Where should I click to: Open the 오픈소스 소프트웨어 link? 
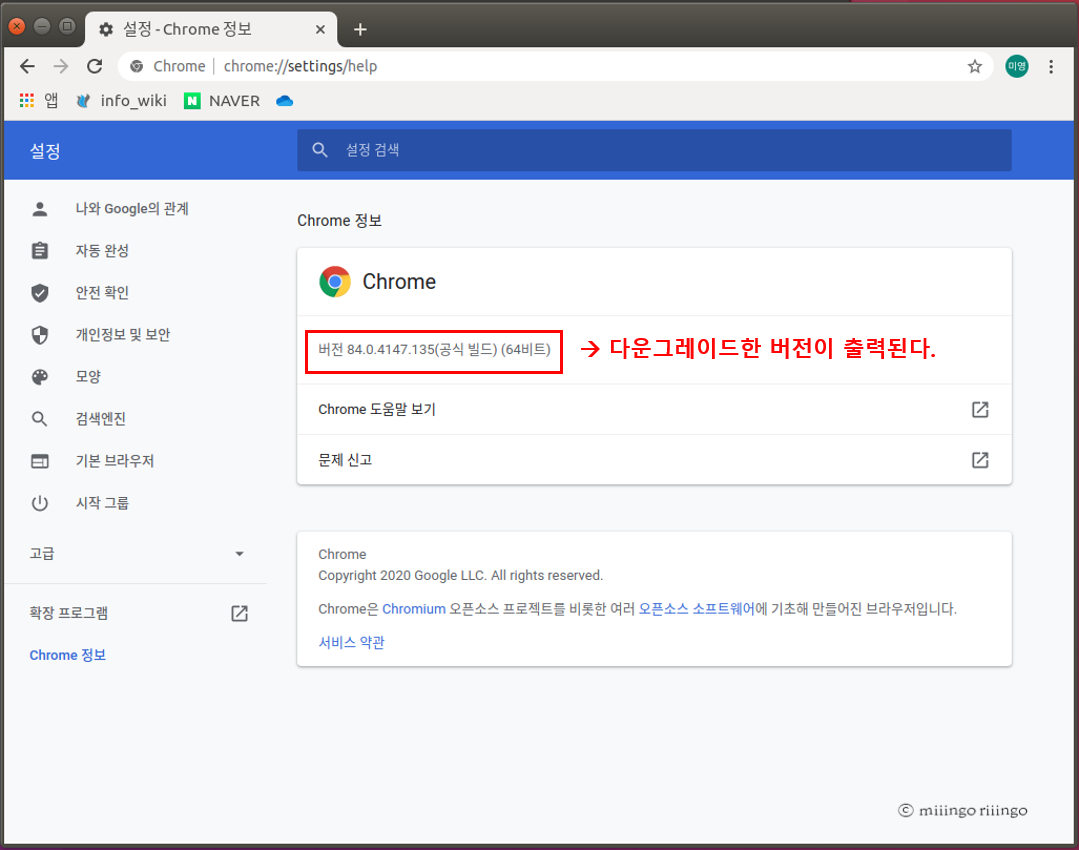[696, 609]
